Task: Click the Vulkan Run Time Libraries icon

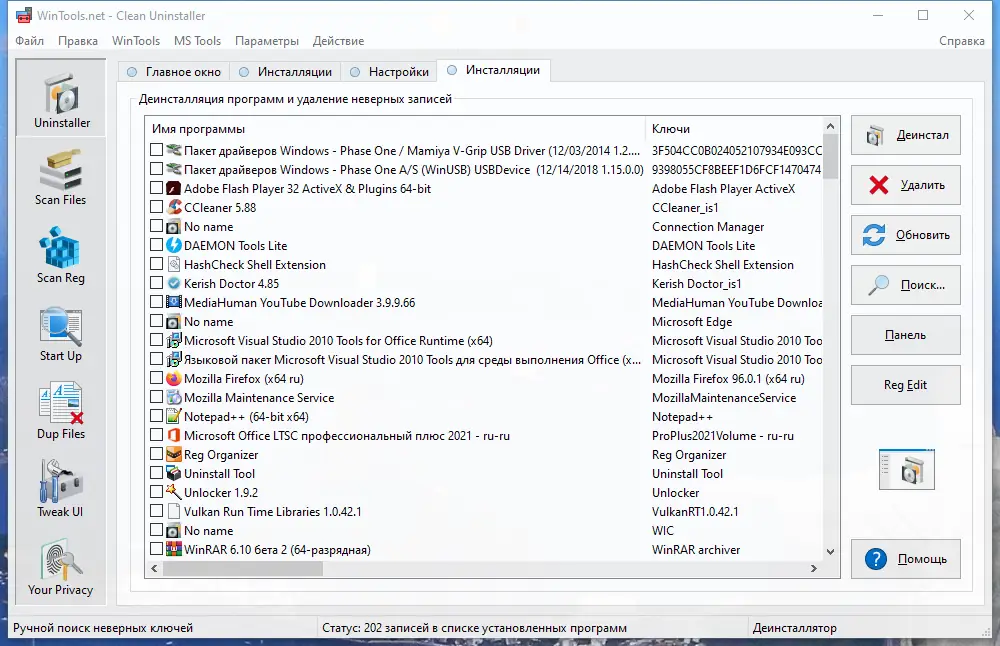Action: click(173, 511)
